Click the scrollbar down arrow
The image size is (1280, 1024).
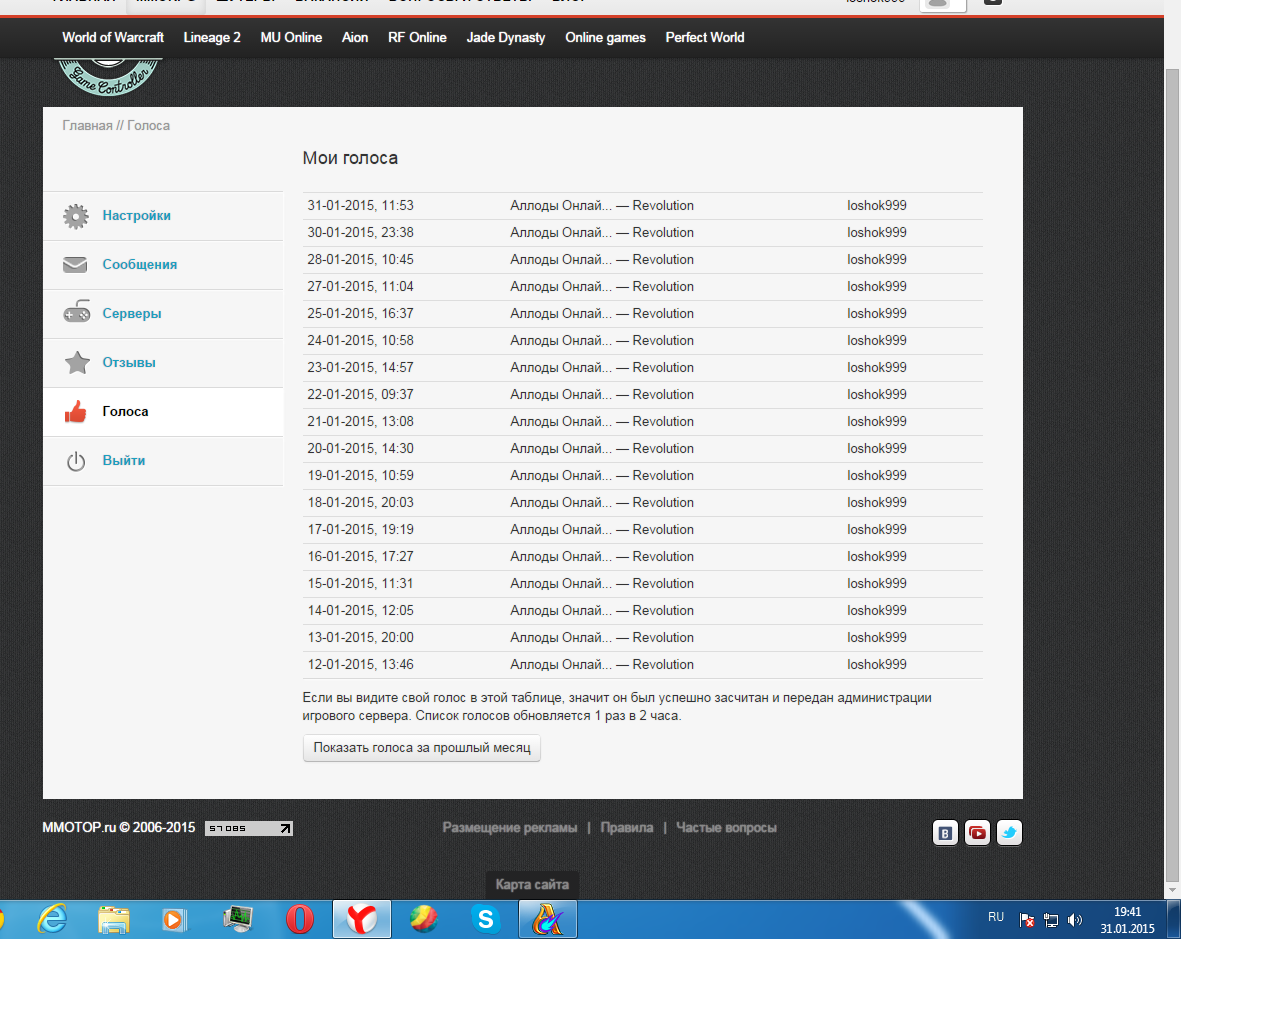click(x=1173, y=890)
